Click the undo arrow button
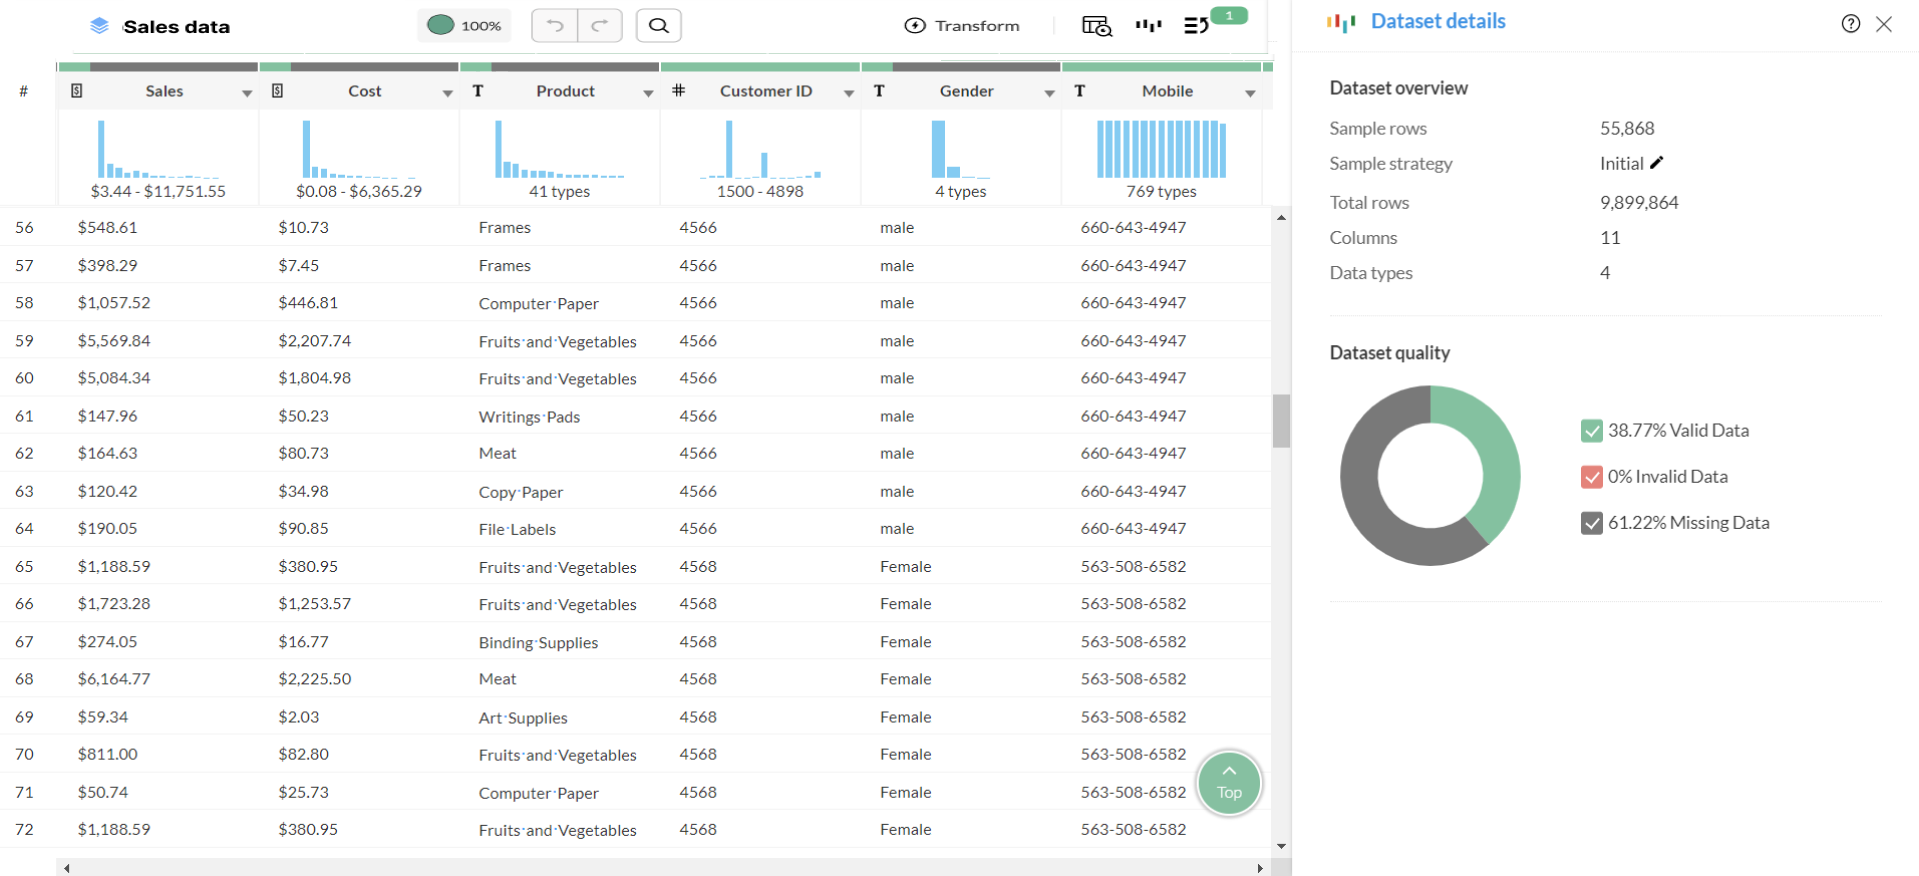 click(555, 26)
